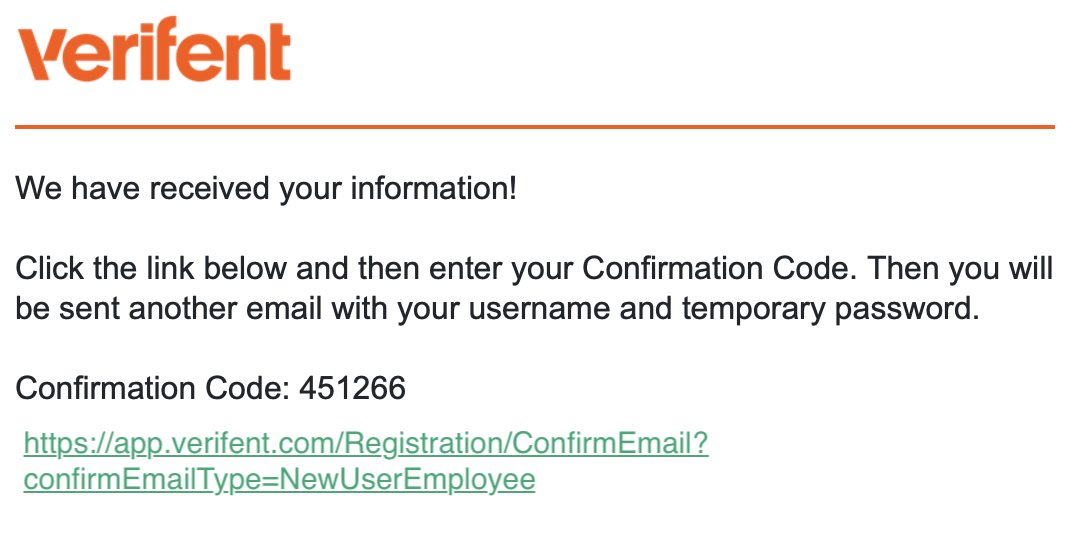Image resolution: width=1082 pixels, height=558 pixels.
Task: Click the letter V in the Verifent logo
Action: click(42, 53)
